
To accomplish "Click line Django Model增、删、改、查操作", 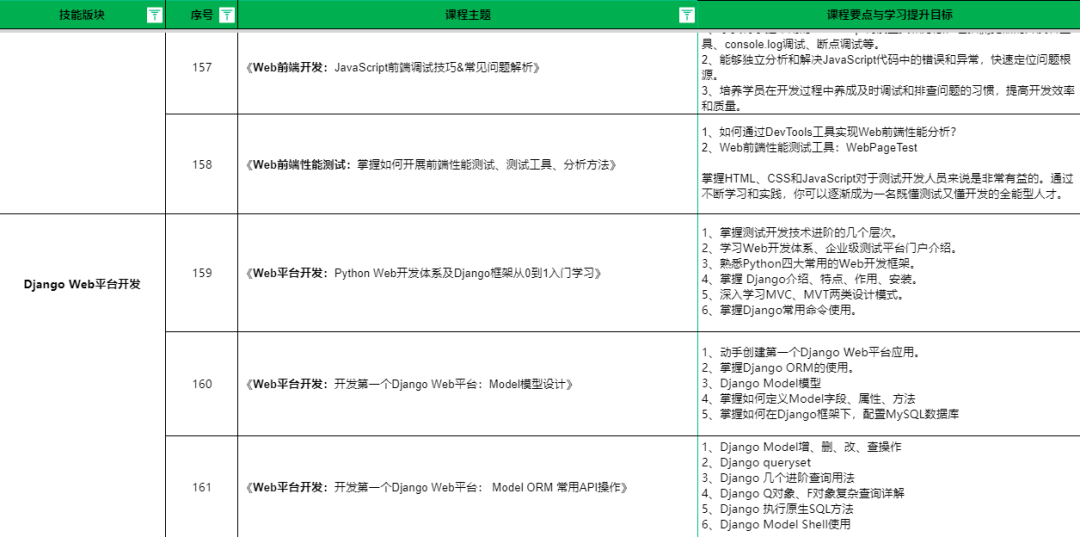I will click(802, 447).
